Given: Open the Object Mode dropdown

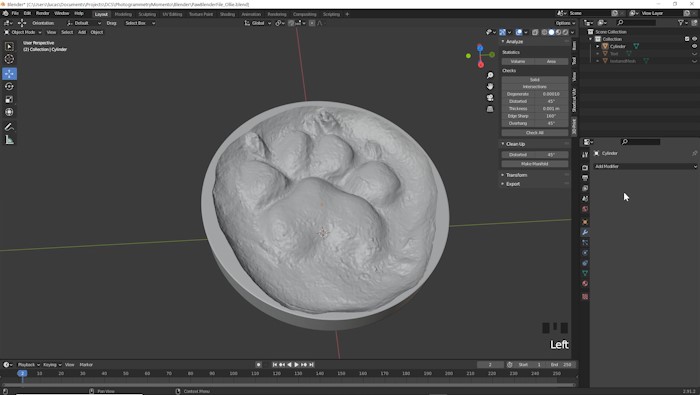Looking at the screenshot, I should (23, 32).
